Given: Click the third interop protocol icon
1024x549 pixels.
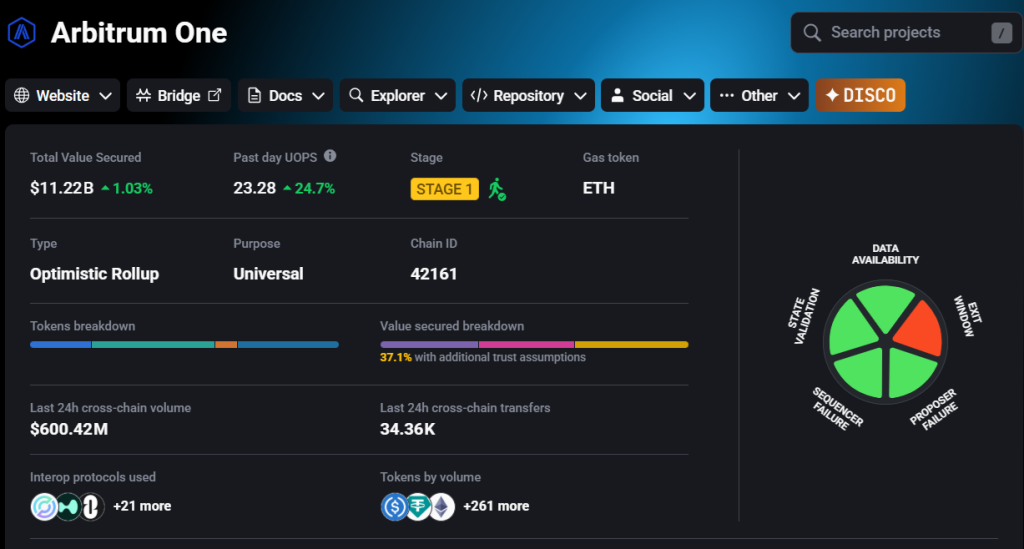Looking at the screenshot, I should (91, 507).
